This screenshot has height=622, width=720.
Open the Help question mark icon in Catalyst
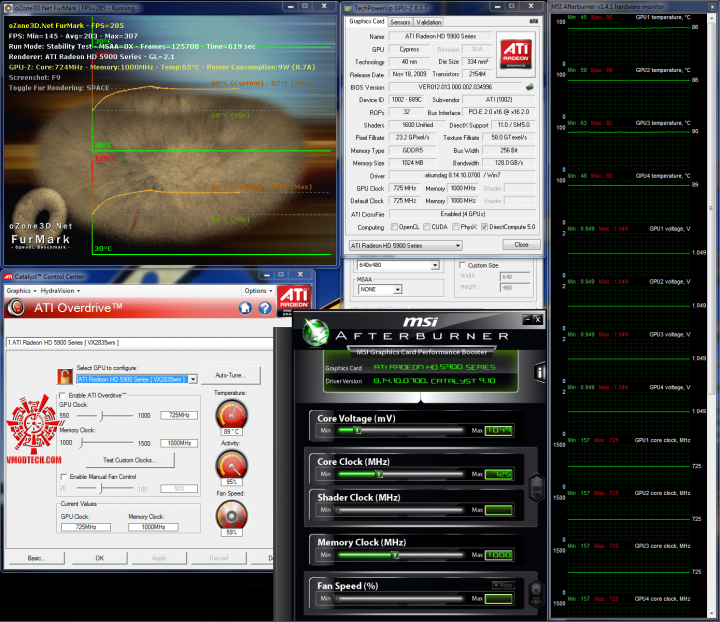click(x=265, y=308)
